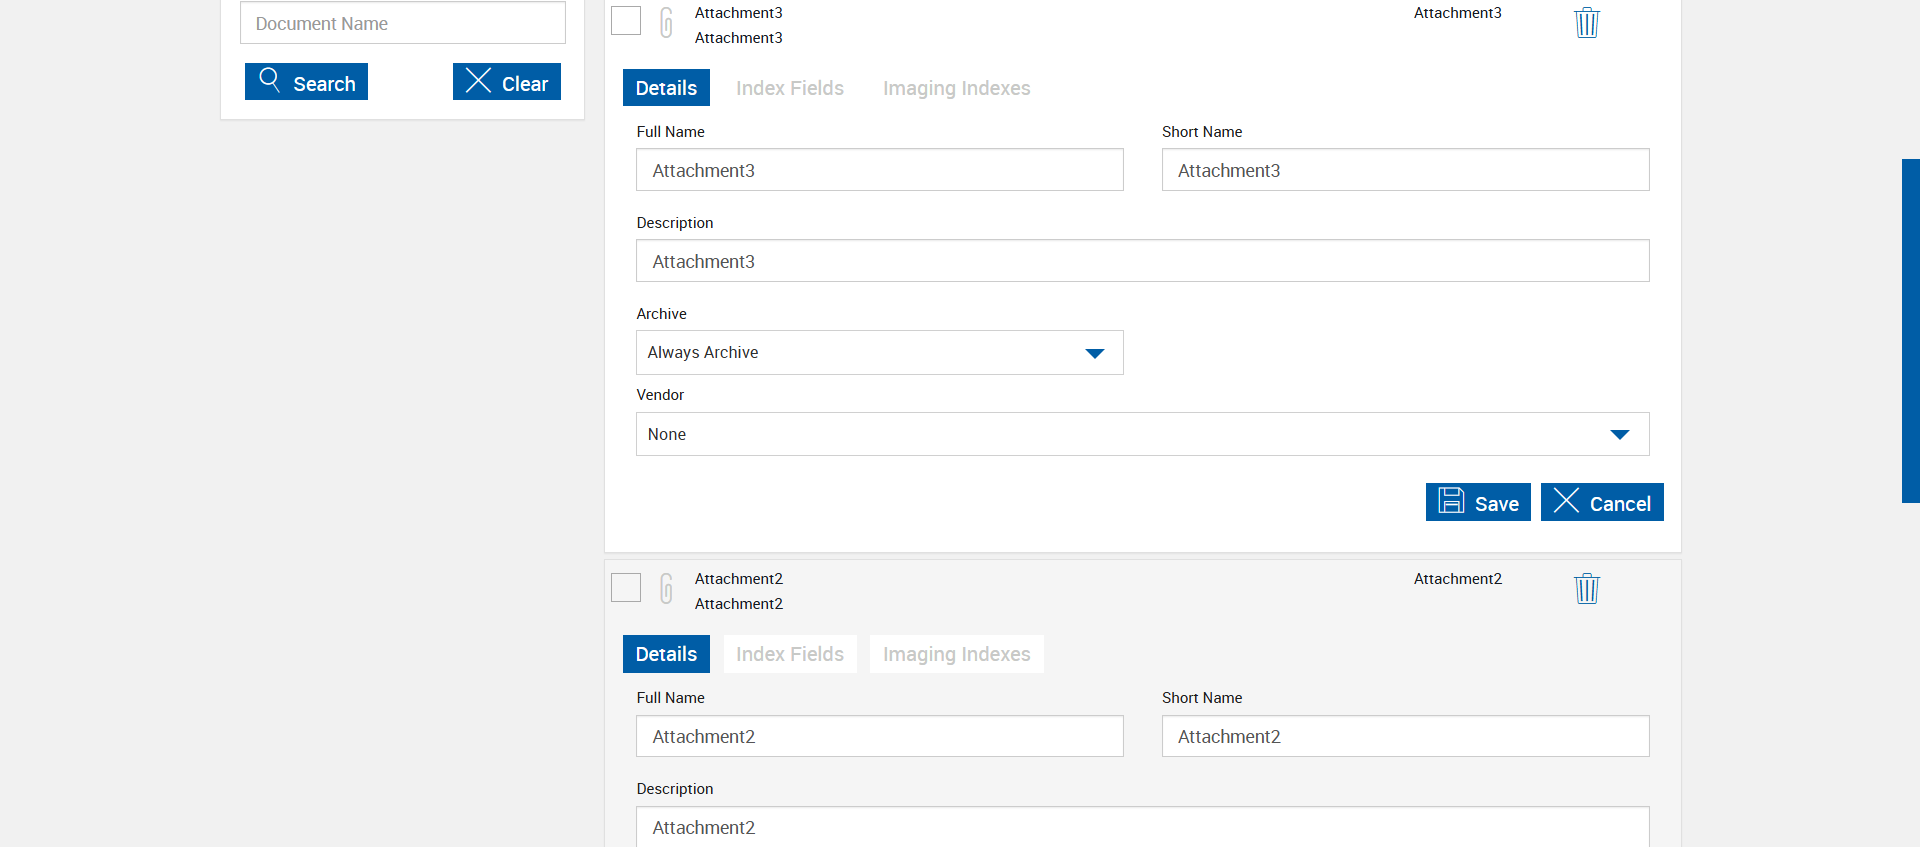Click the magnifier icon in Search button
Image resolution: width=1920 pixels, height=847 pixels.
point(269,79)
